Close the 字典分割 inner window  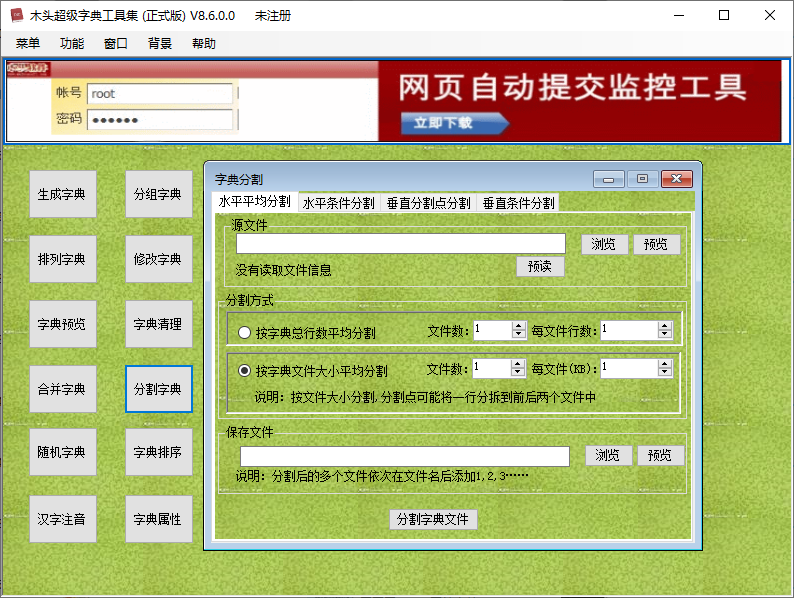click(677, 179)
